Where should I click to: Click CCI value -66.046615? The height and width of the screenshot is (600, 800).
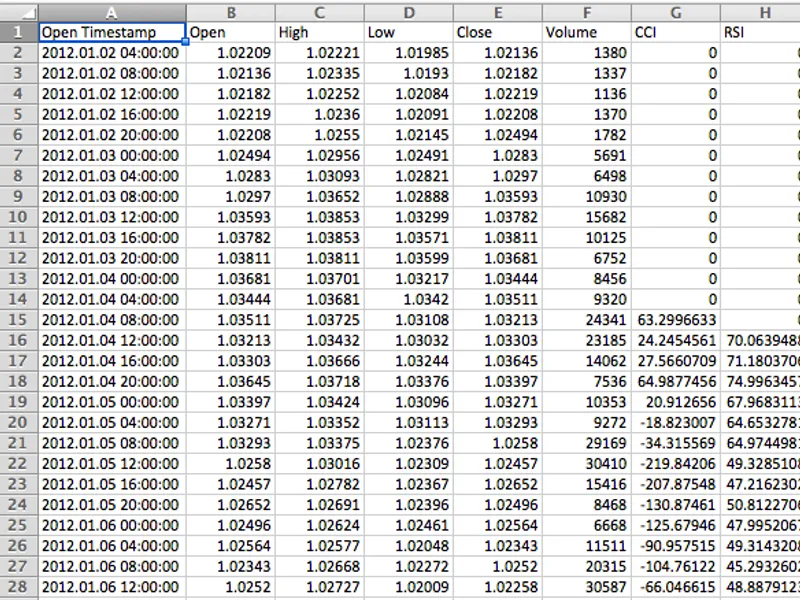pyautogui.click(x=676, y=587)
